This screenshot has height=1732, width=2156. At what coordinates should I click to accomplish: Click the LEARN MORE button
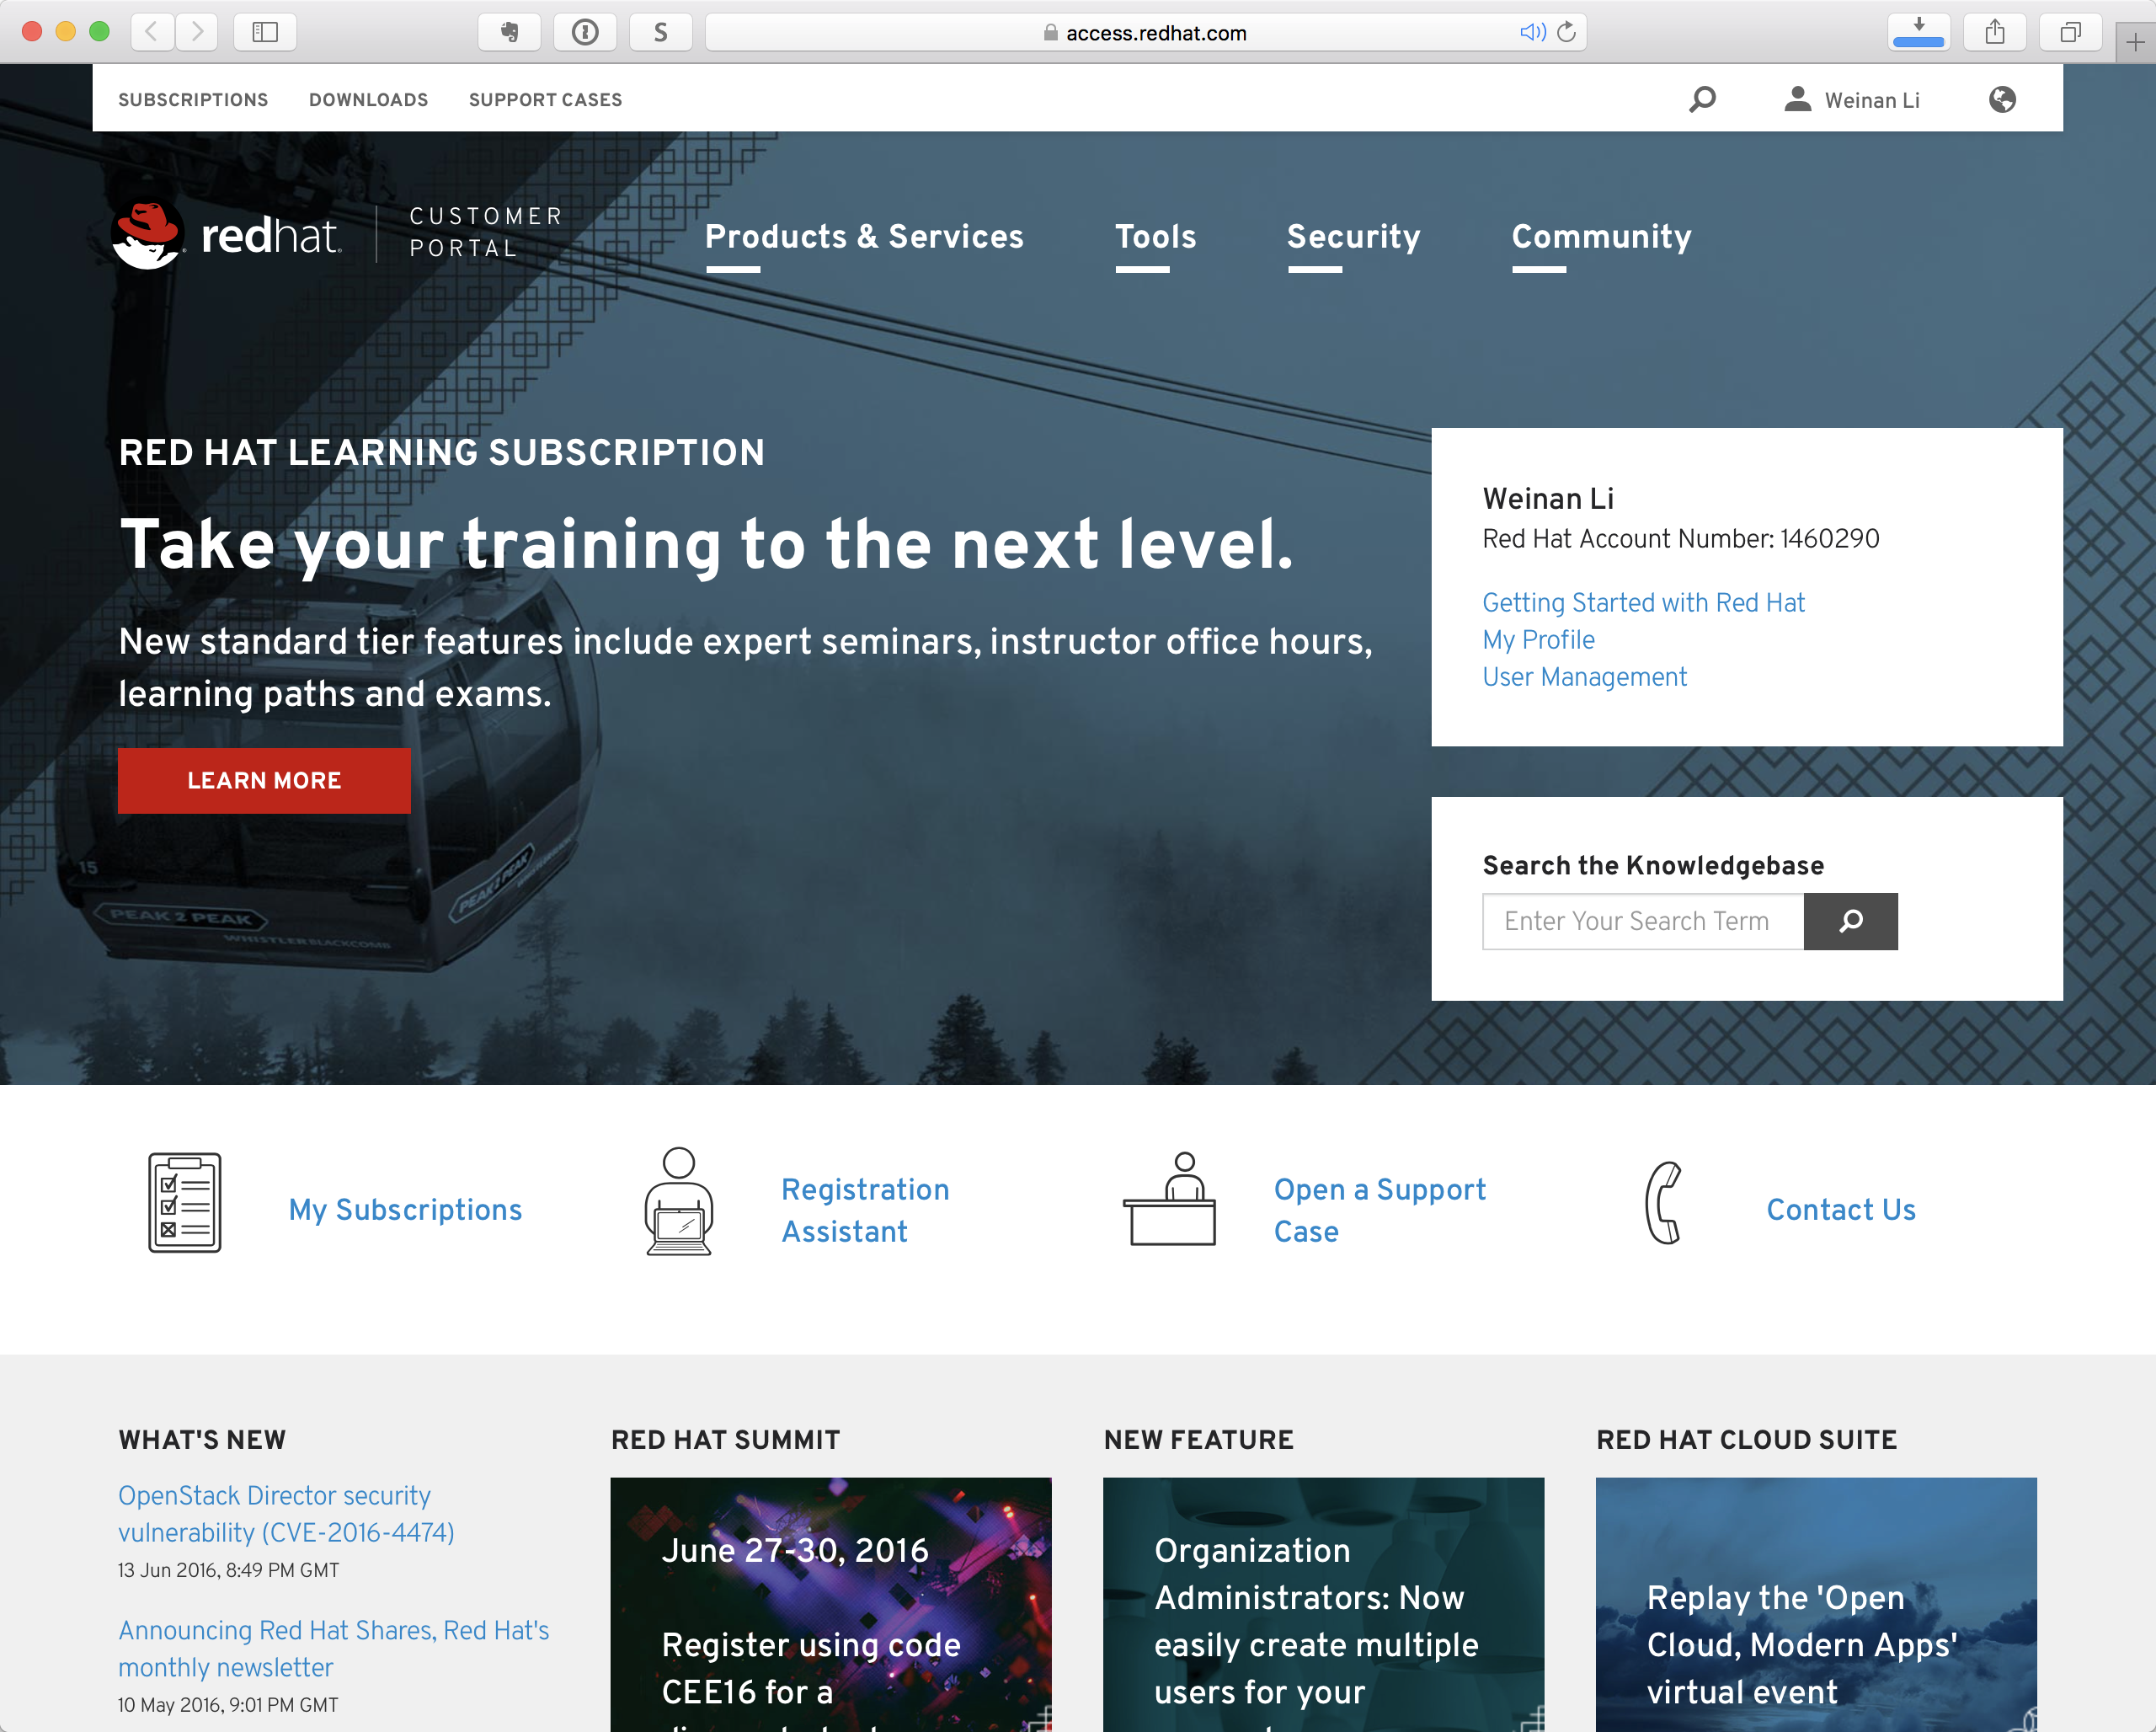pos(264,780)
